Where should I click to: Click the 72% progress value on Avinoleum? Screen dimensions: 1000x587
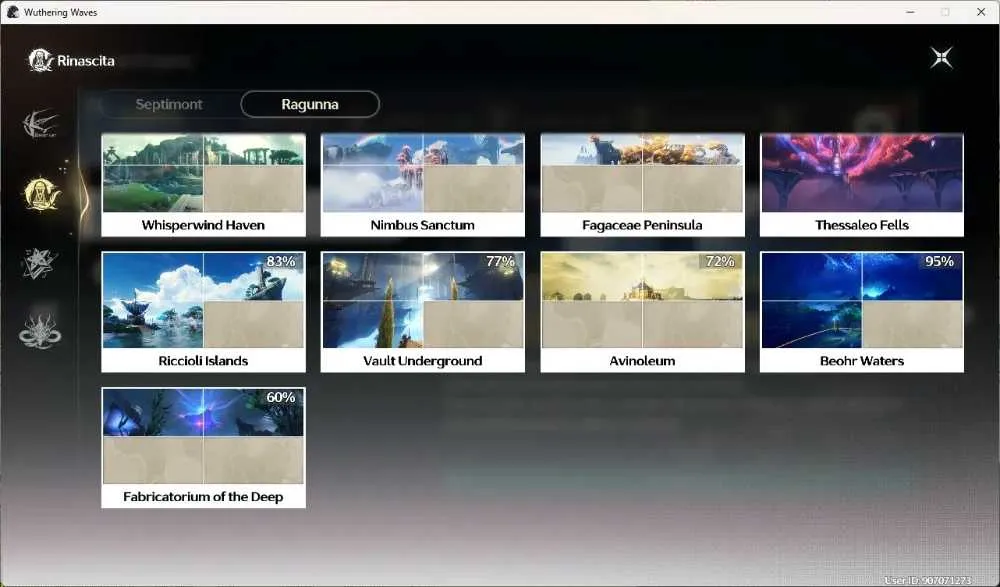pos(720,262)
